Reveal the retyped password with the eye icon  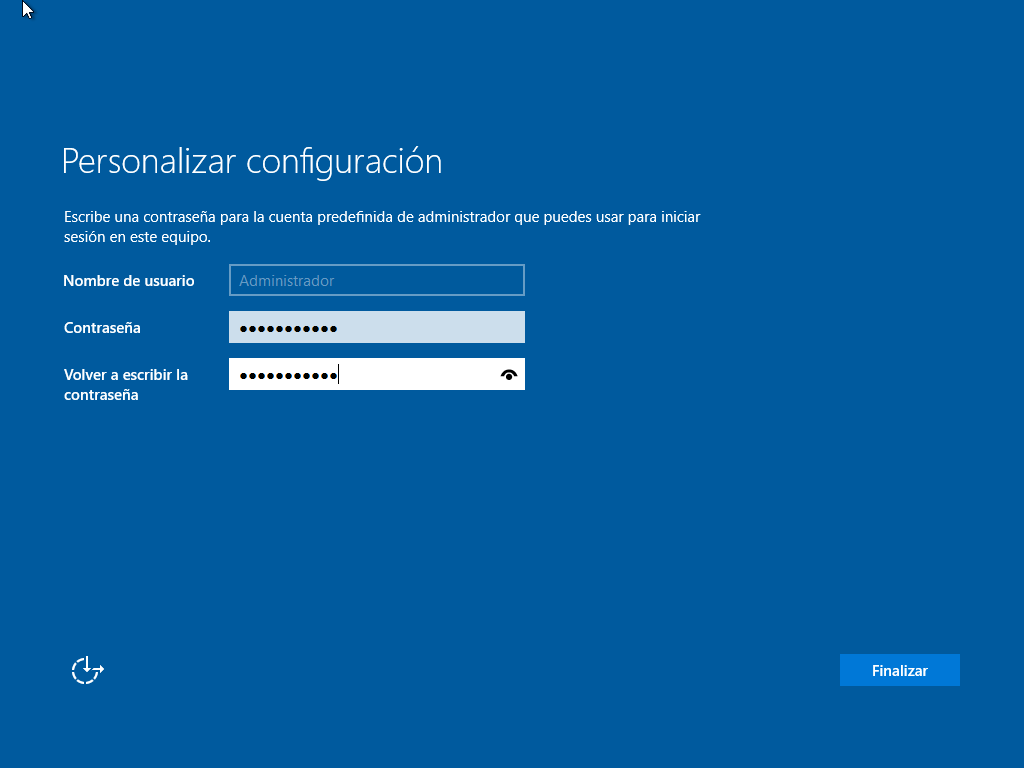[509, 375]
